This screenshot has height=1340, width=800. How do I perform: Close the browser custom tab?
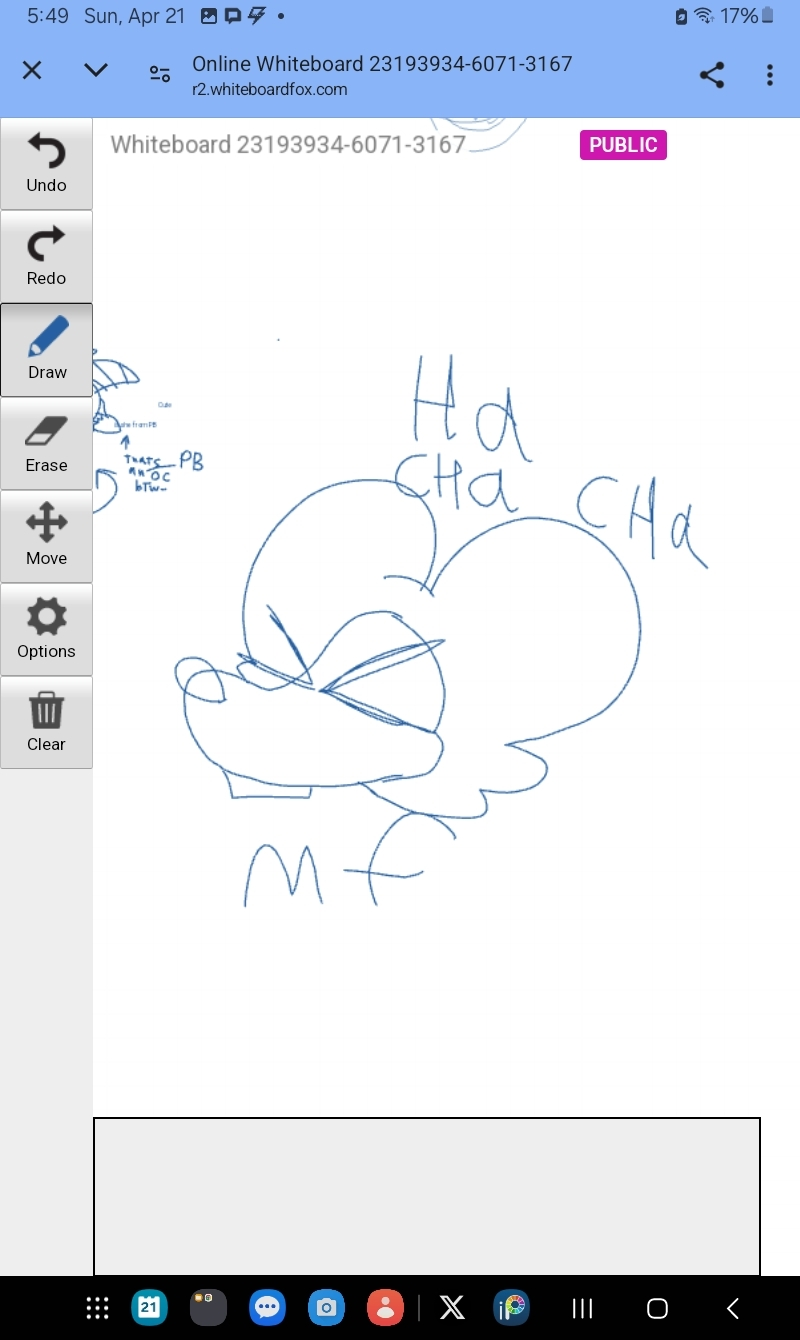point(32,71)
